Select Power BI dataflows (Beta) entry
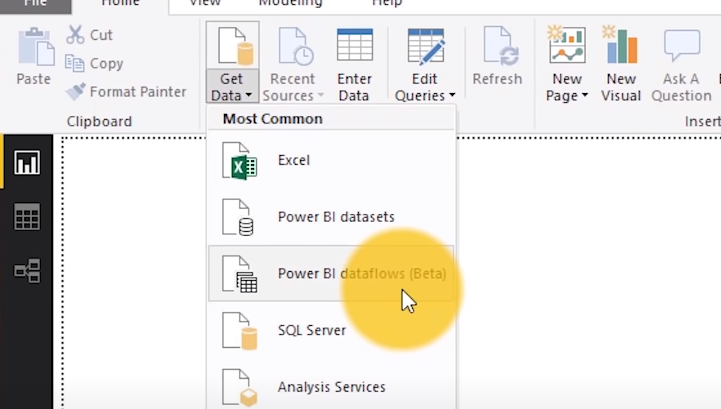Image resolution: width=721 pixels, height=409 pixels. coord(331,273)
